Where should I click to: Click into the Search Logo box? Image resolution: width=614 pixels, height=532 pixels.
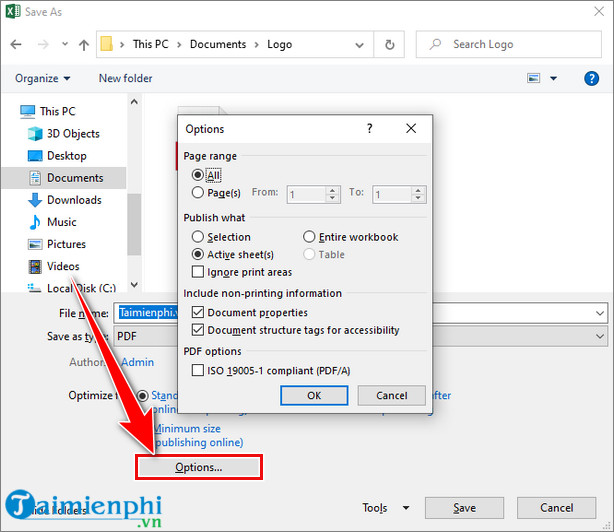pyautogui.click(x=509, y=45)
